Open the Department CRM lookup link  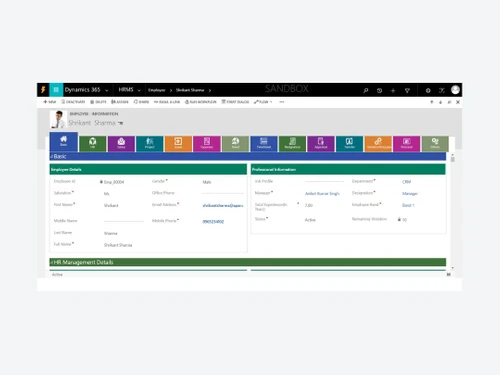click(406, 182)
